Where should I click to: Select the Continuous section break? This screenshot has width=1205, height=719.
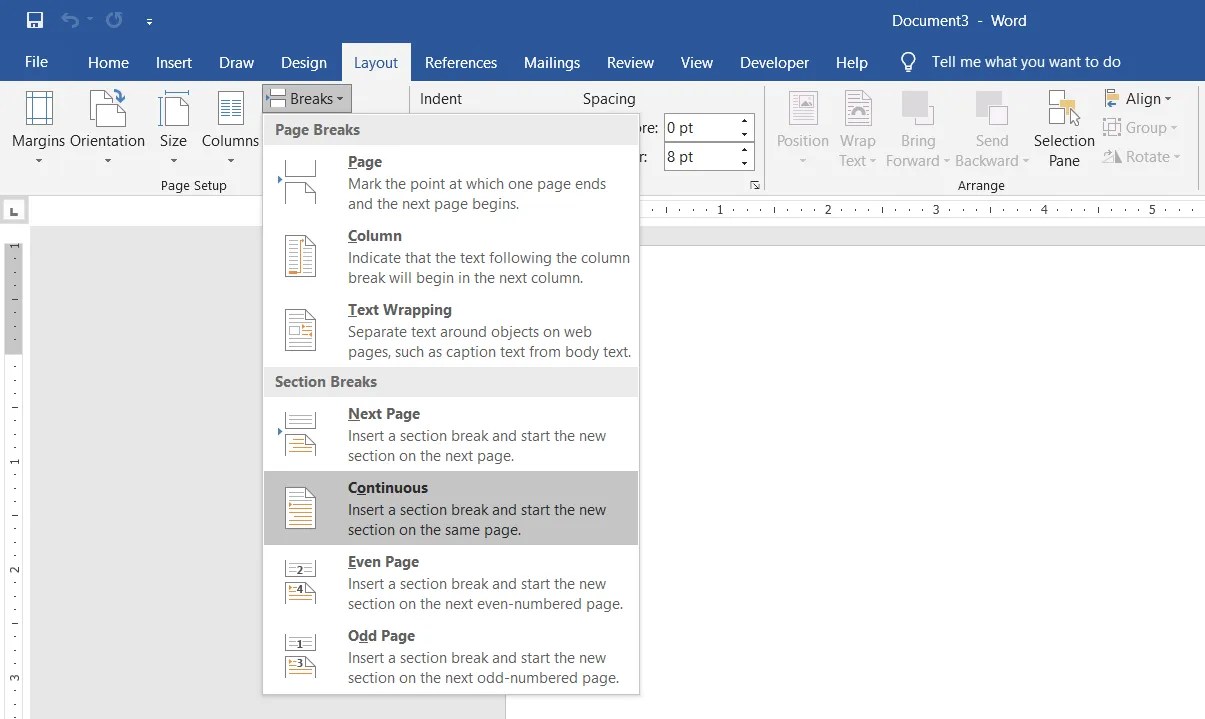point(450,508)
